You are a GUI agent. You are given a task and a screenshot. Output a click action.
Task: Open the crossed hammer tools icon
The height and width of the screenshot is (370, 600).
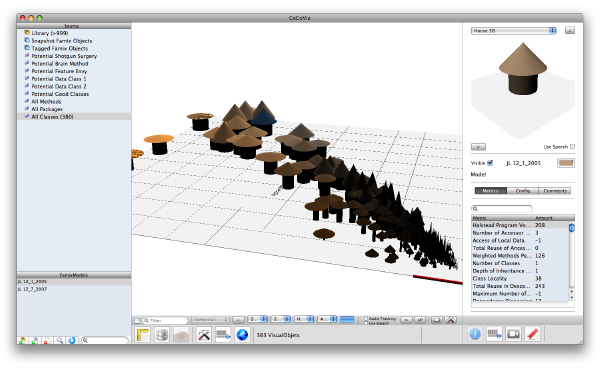tap(204, 335)
